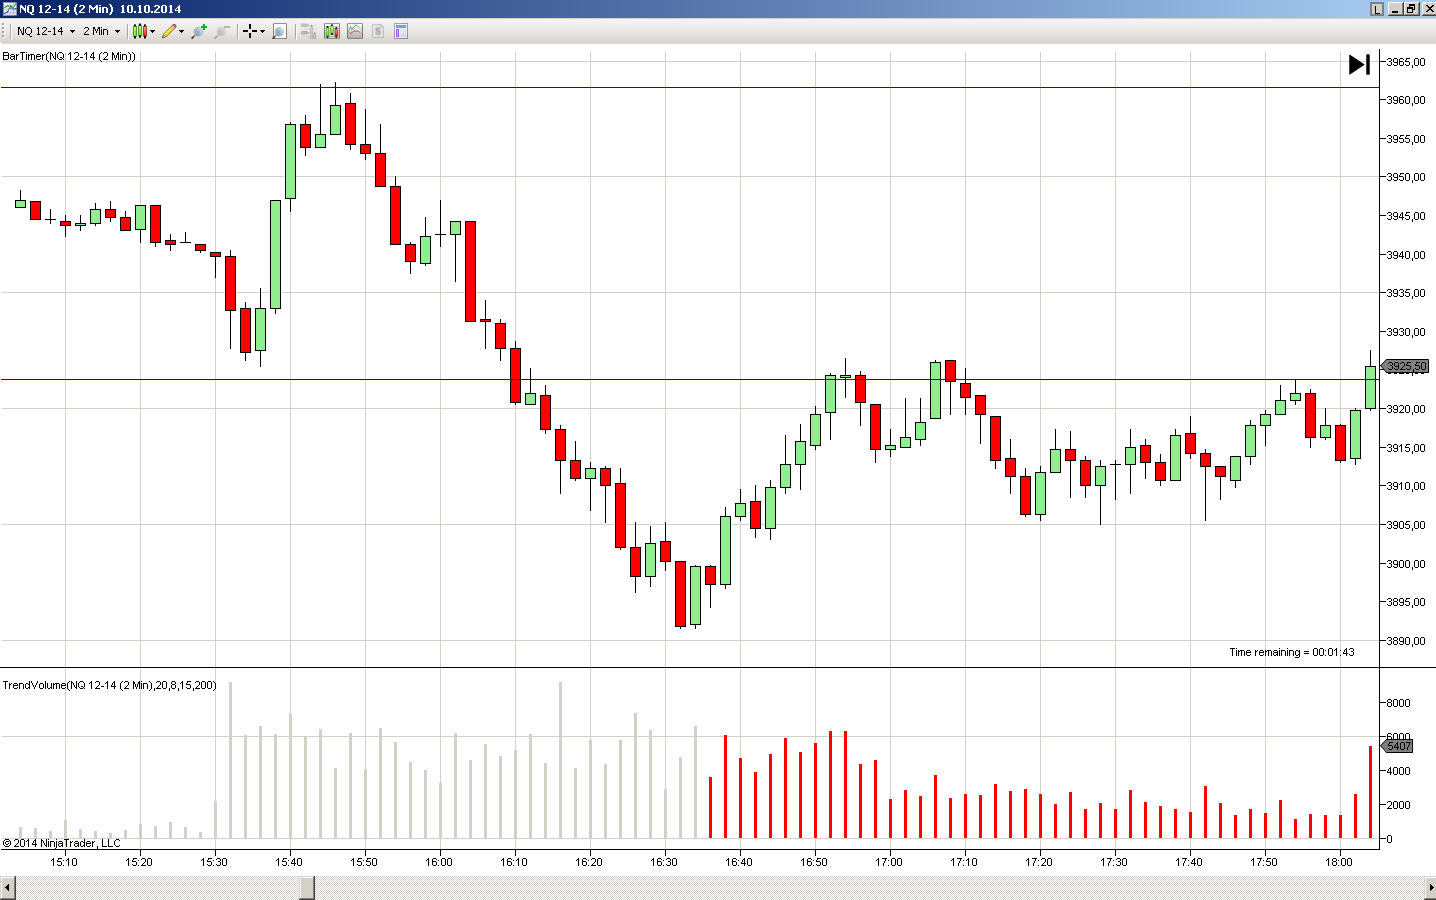1436x900 pixels.
Task: Click the horizontal scrollbar thumb
Action: (x=307, y=887)
